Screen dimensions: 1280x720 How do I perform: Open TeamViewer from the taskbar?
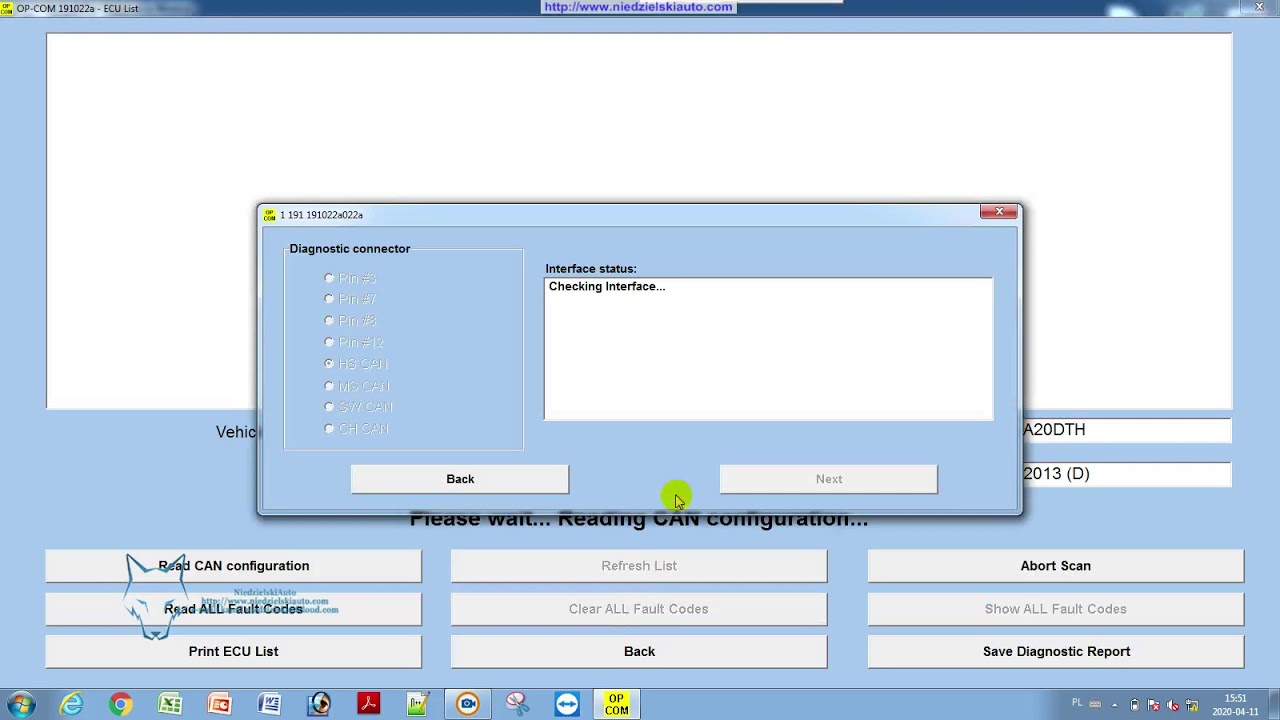tap(567, 704)
